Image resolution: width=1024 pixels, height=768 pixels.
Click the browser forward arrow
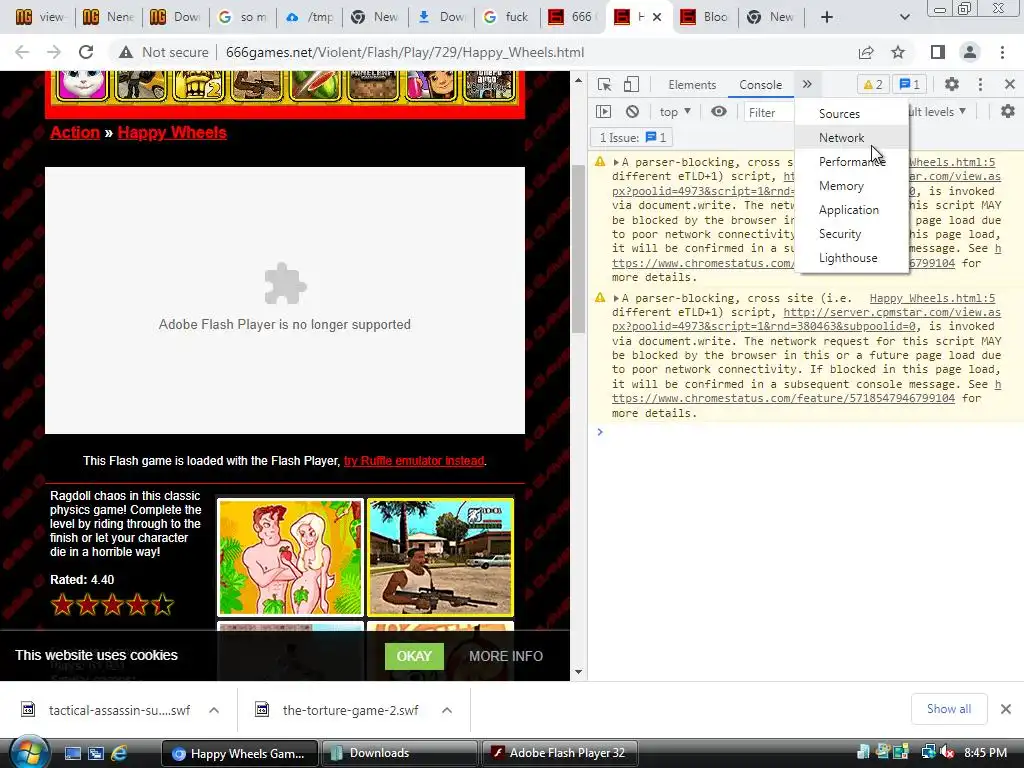(x=54, y=52)
